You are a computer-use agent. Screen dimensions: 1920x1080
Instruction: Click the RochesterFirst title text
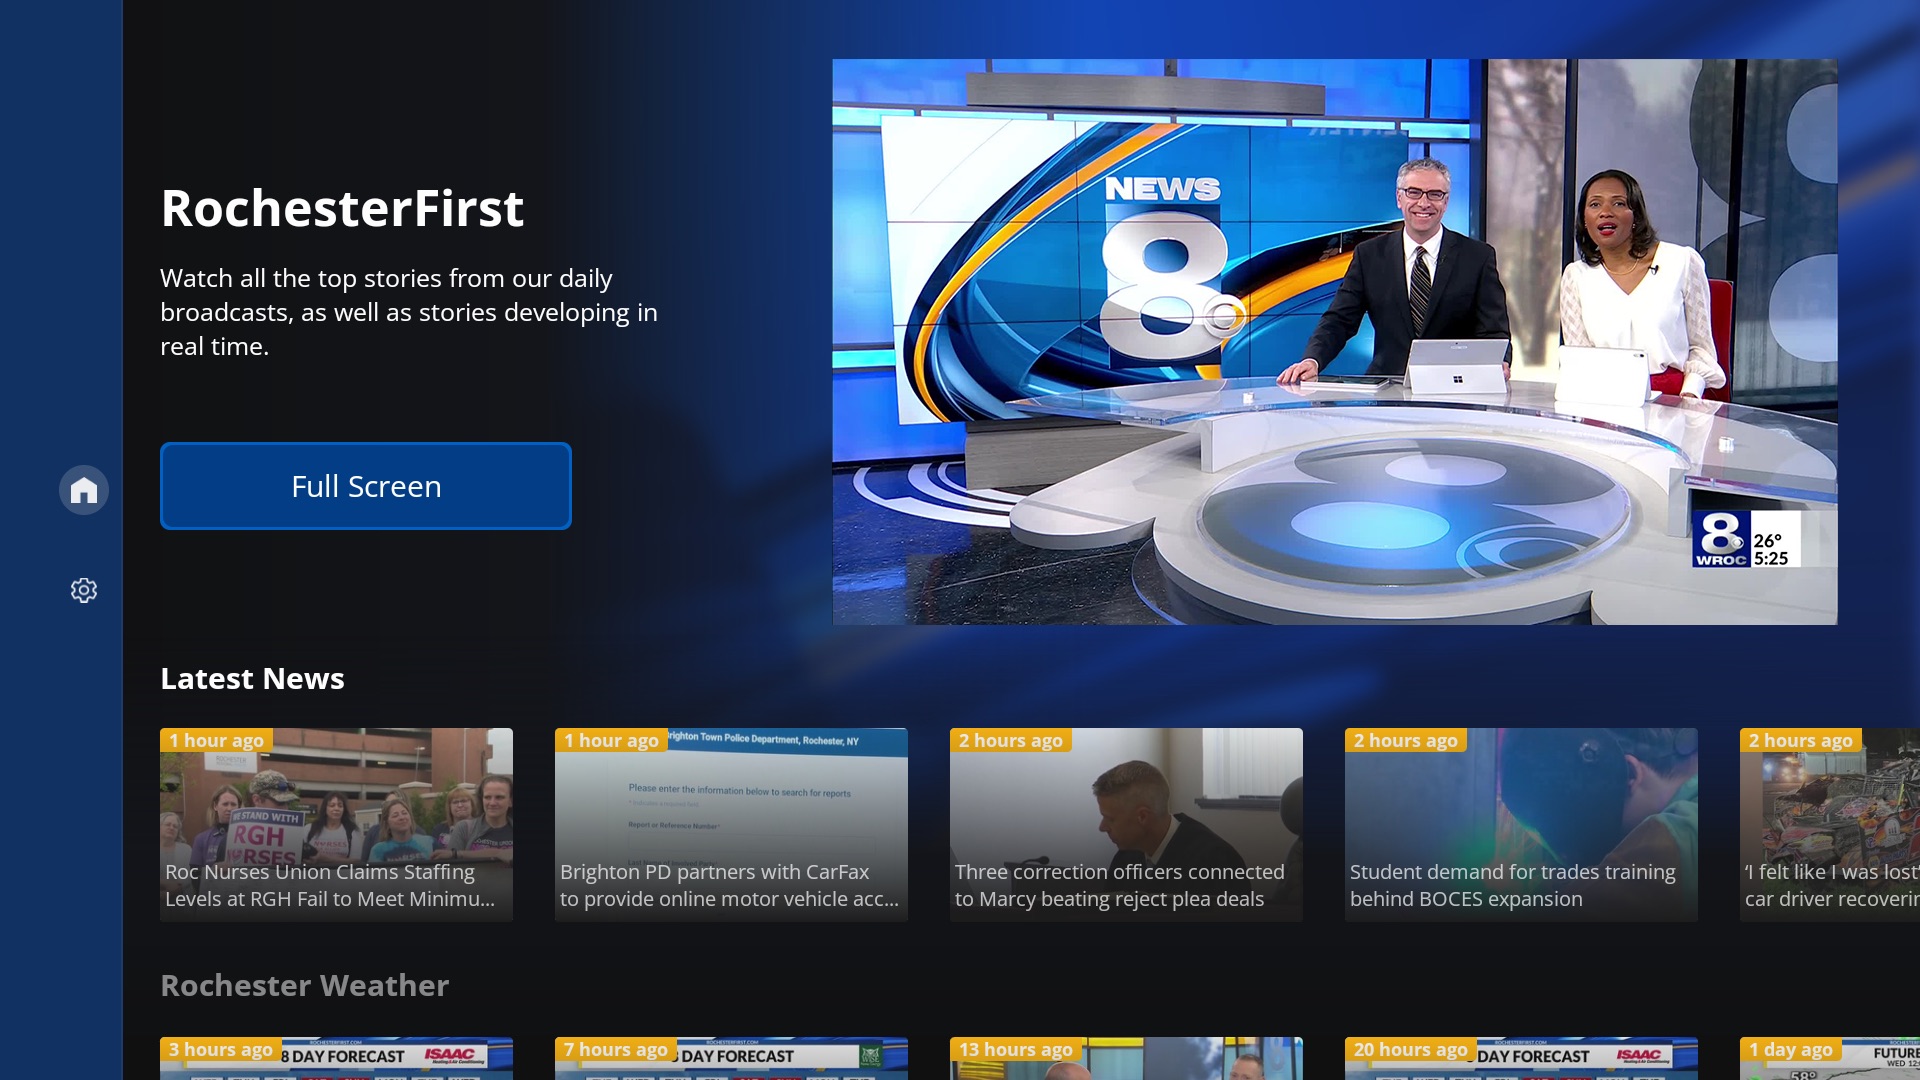click(x=342, y=208)
